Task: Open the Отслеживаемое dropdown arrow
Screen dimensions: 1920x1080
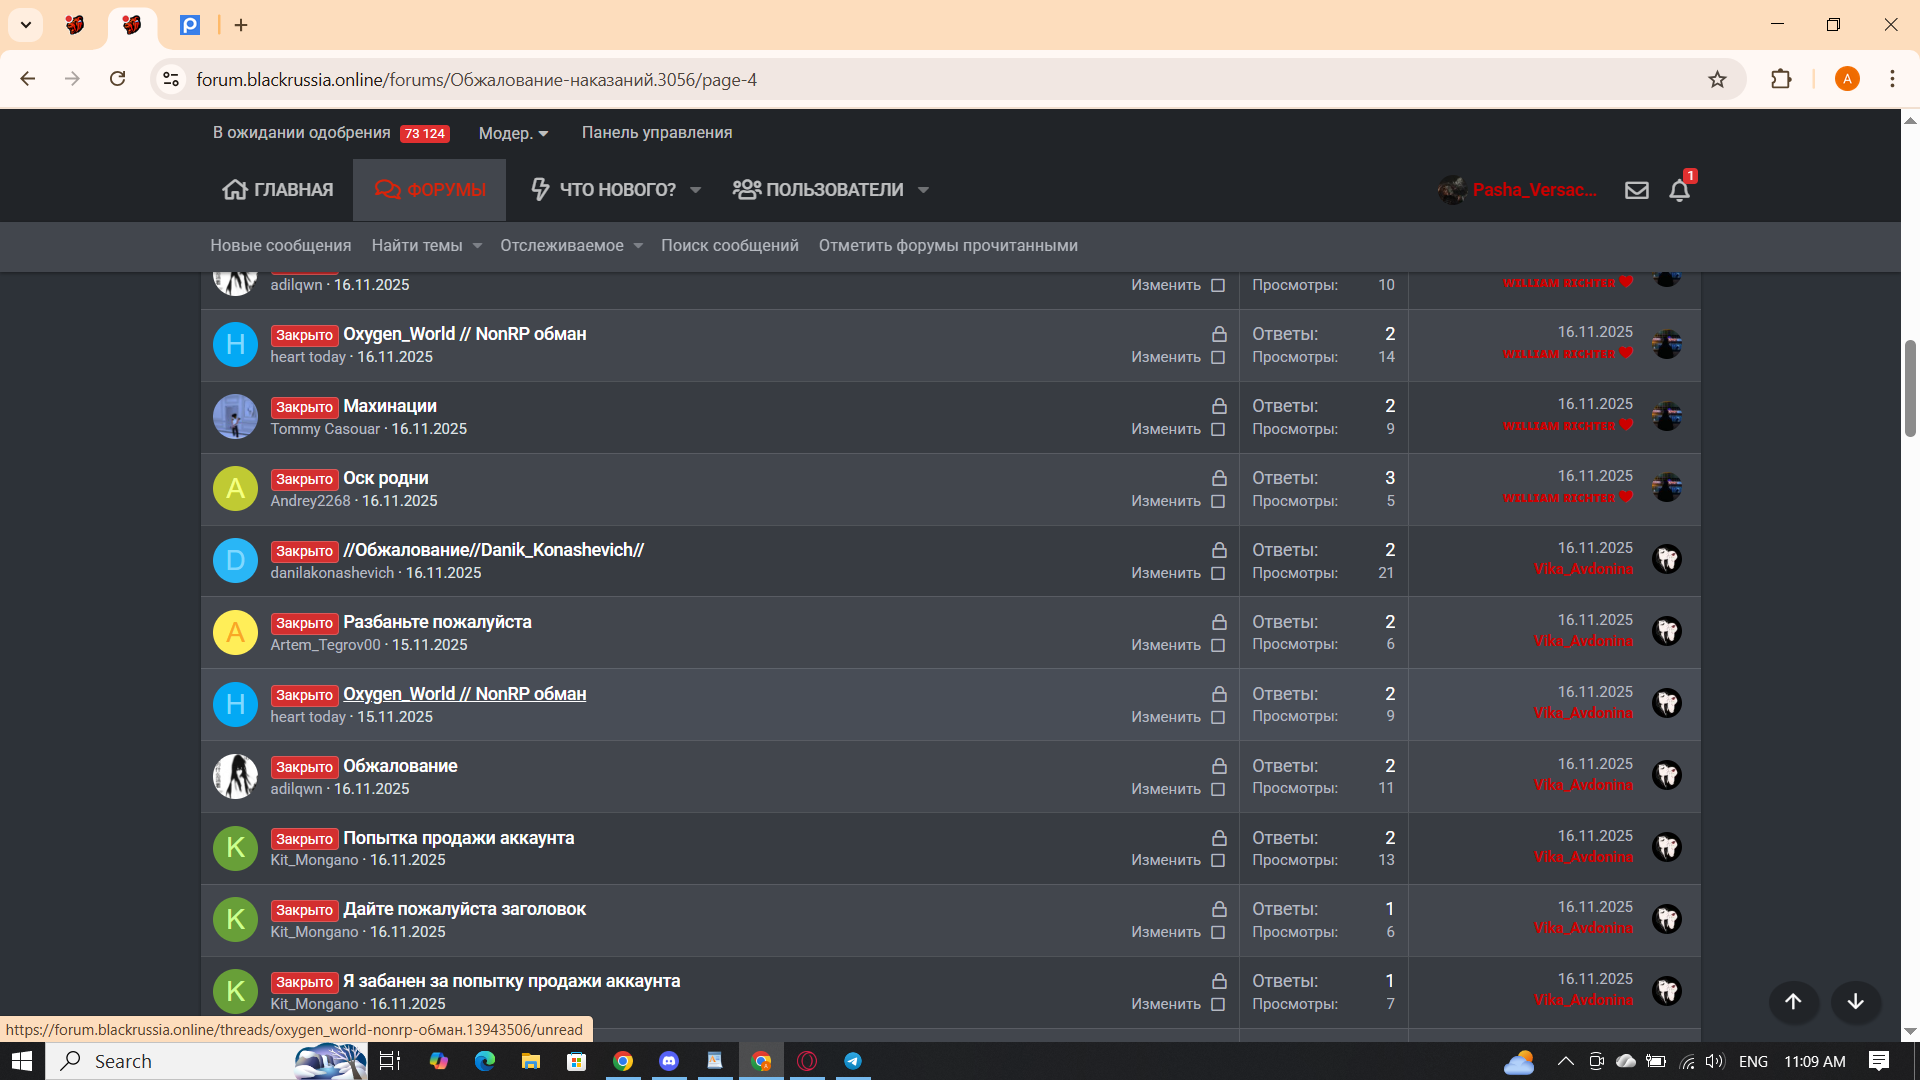Action: pos(638,246)
